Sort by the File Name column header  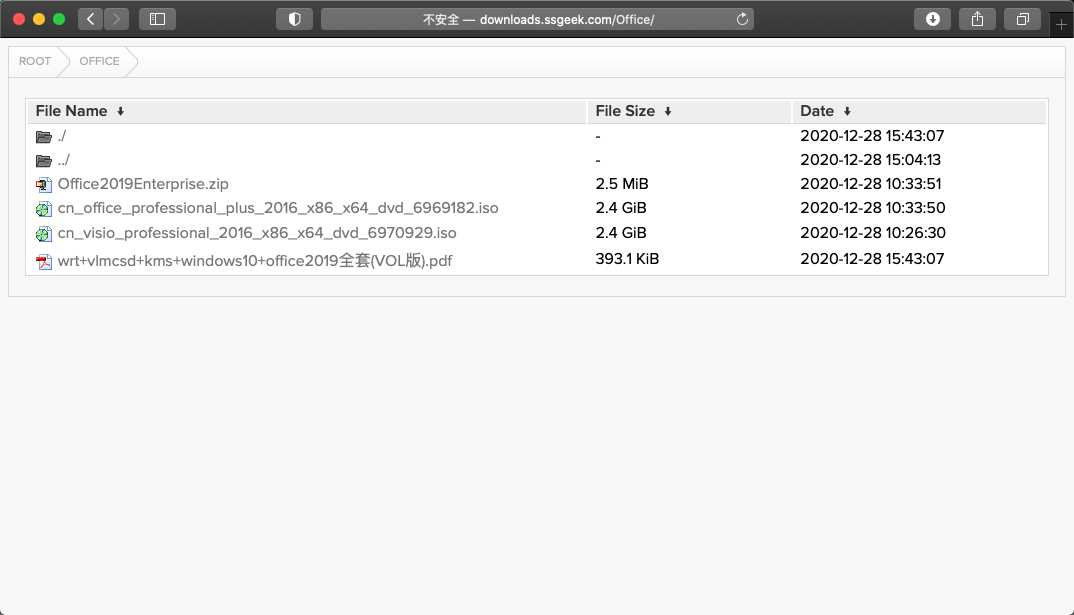tap(71, 111)
